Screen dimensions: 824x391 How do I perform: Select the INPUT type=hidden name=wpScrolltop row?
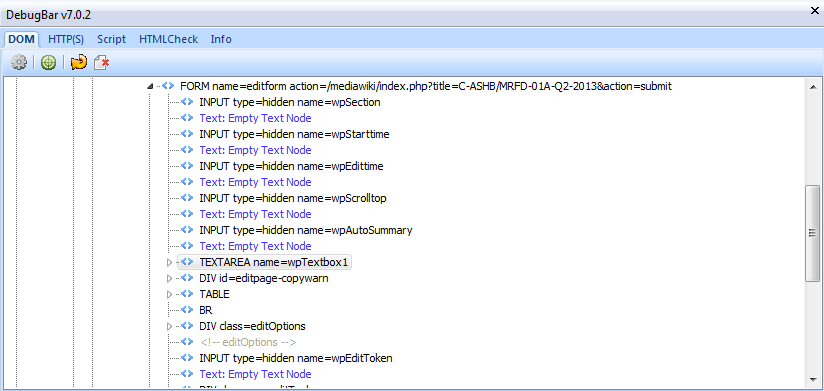[293, 198]
